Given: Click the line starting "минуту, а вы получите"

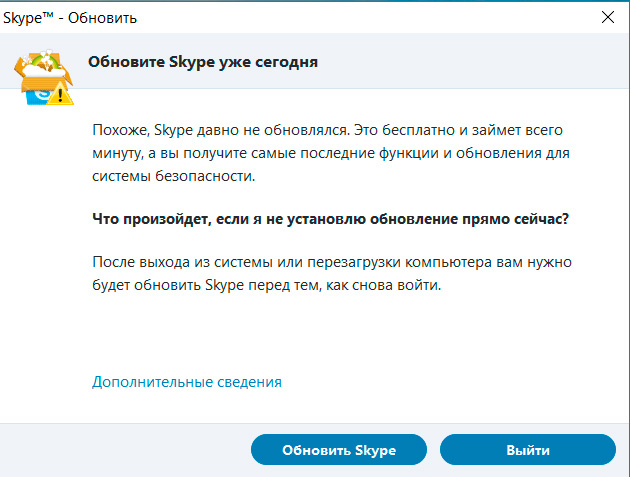Looking at the screenshot, I should pyautogui.click(x=337, y=154).
